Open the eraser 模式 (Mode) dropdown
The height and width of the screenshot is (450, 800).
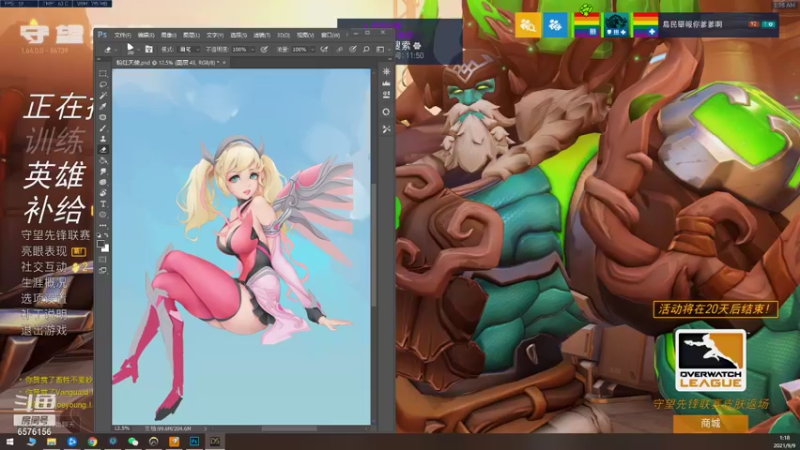(189, 49)
